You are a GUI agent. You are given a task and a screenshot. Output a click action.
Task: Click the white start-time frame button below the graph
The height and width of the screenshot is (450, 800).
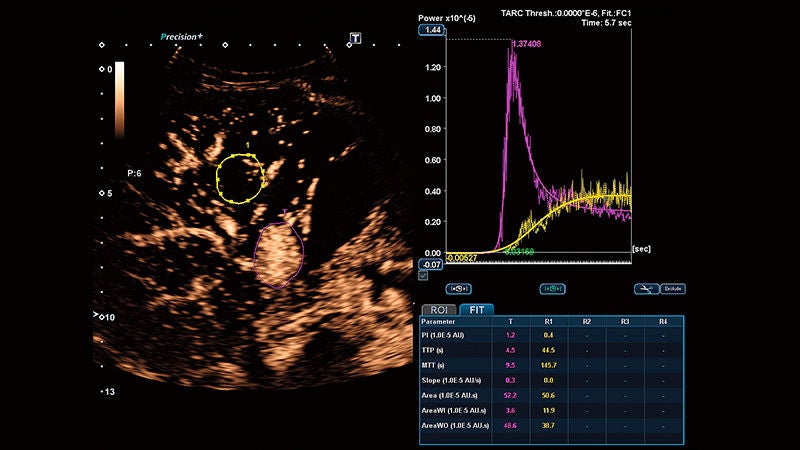pos(458,289)
